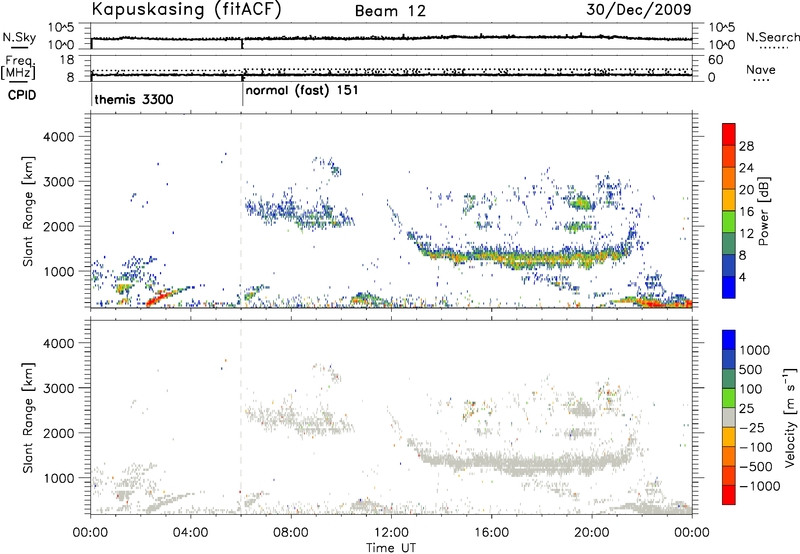
Task: Click the "4" tick on Power colorbar
Action: pos(742,277)
